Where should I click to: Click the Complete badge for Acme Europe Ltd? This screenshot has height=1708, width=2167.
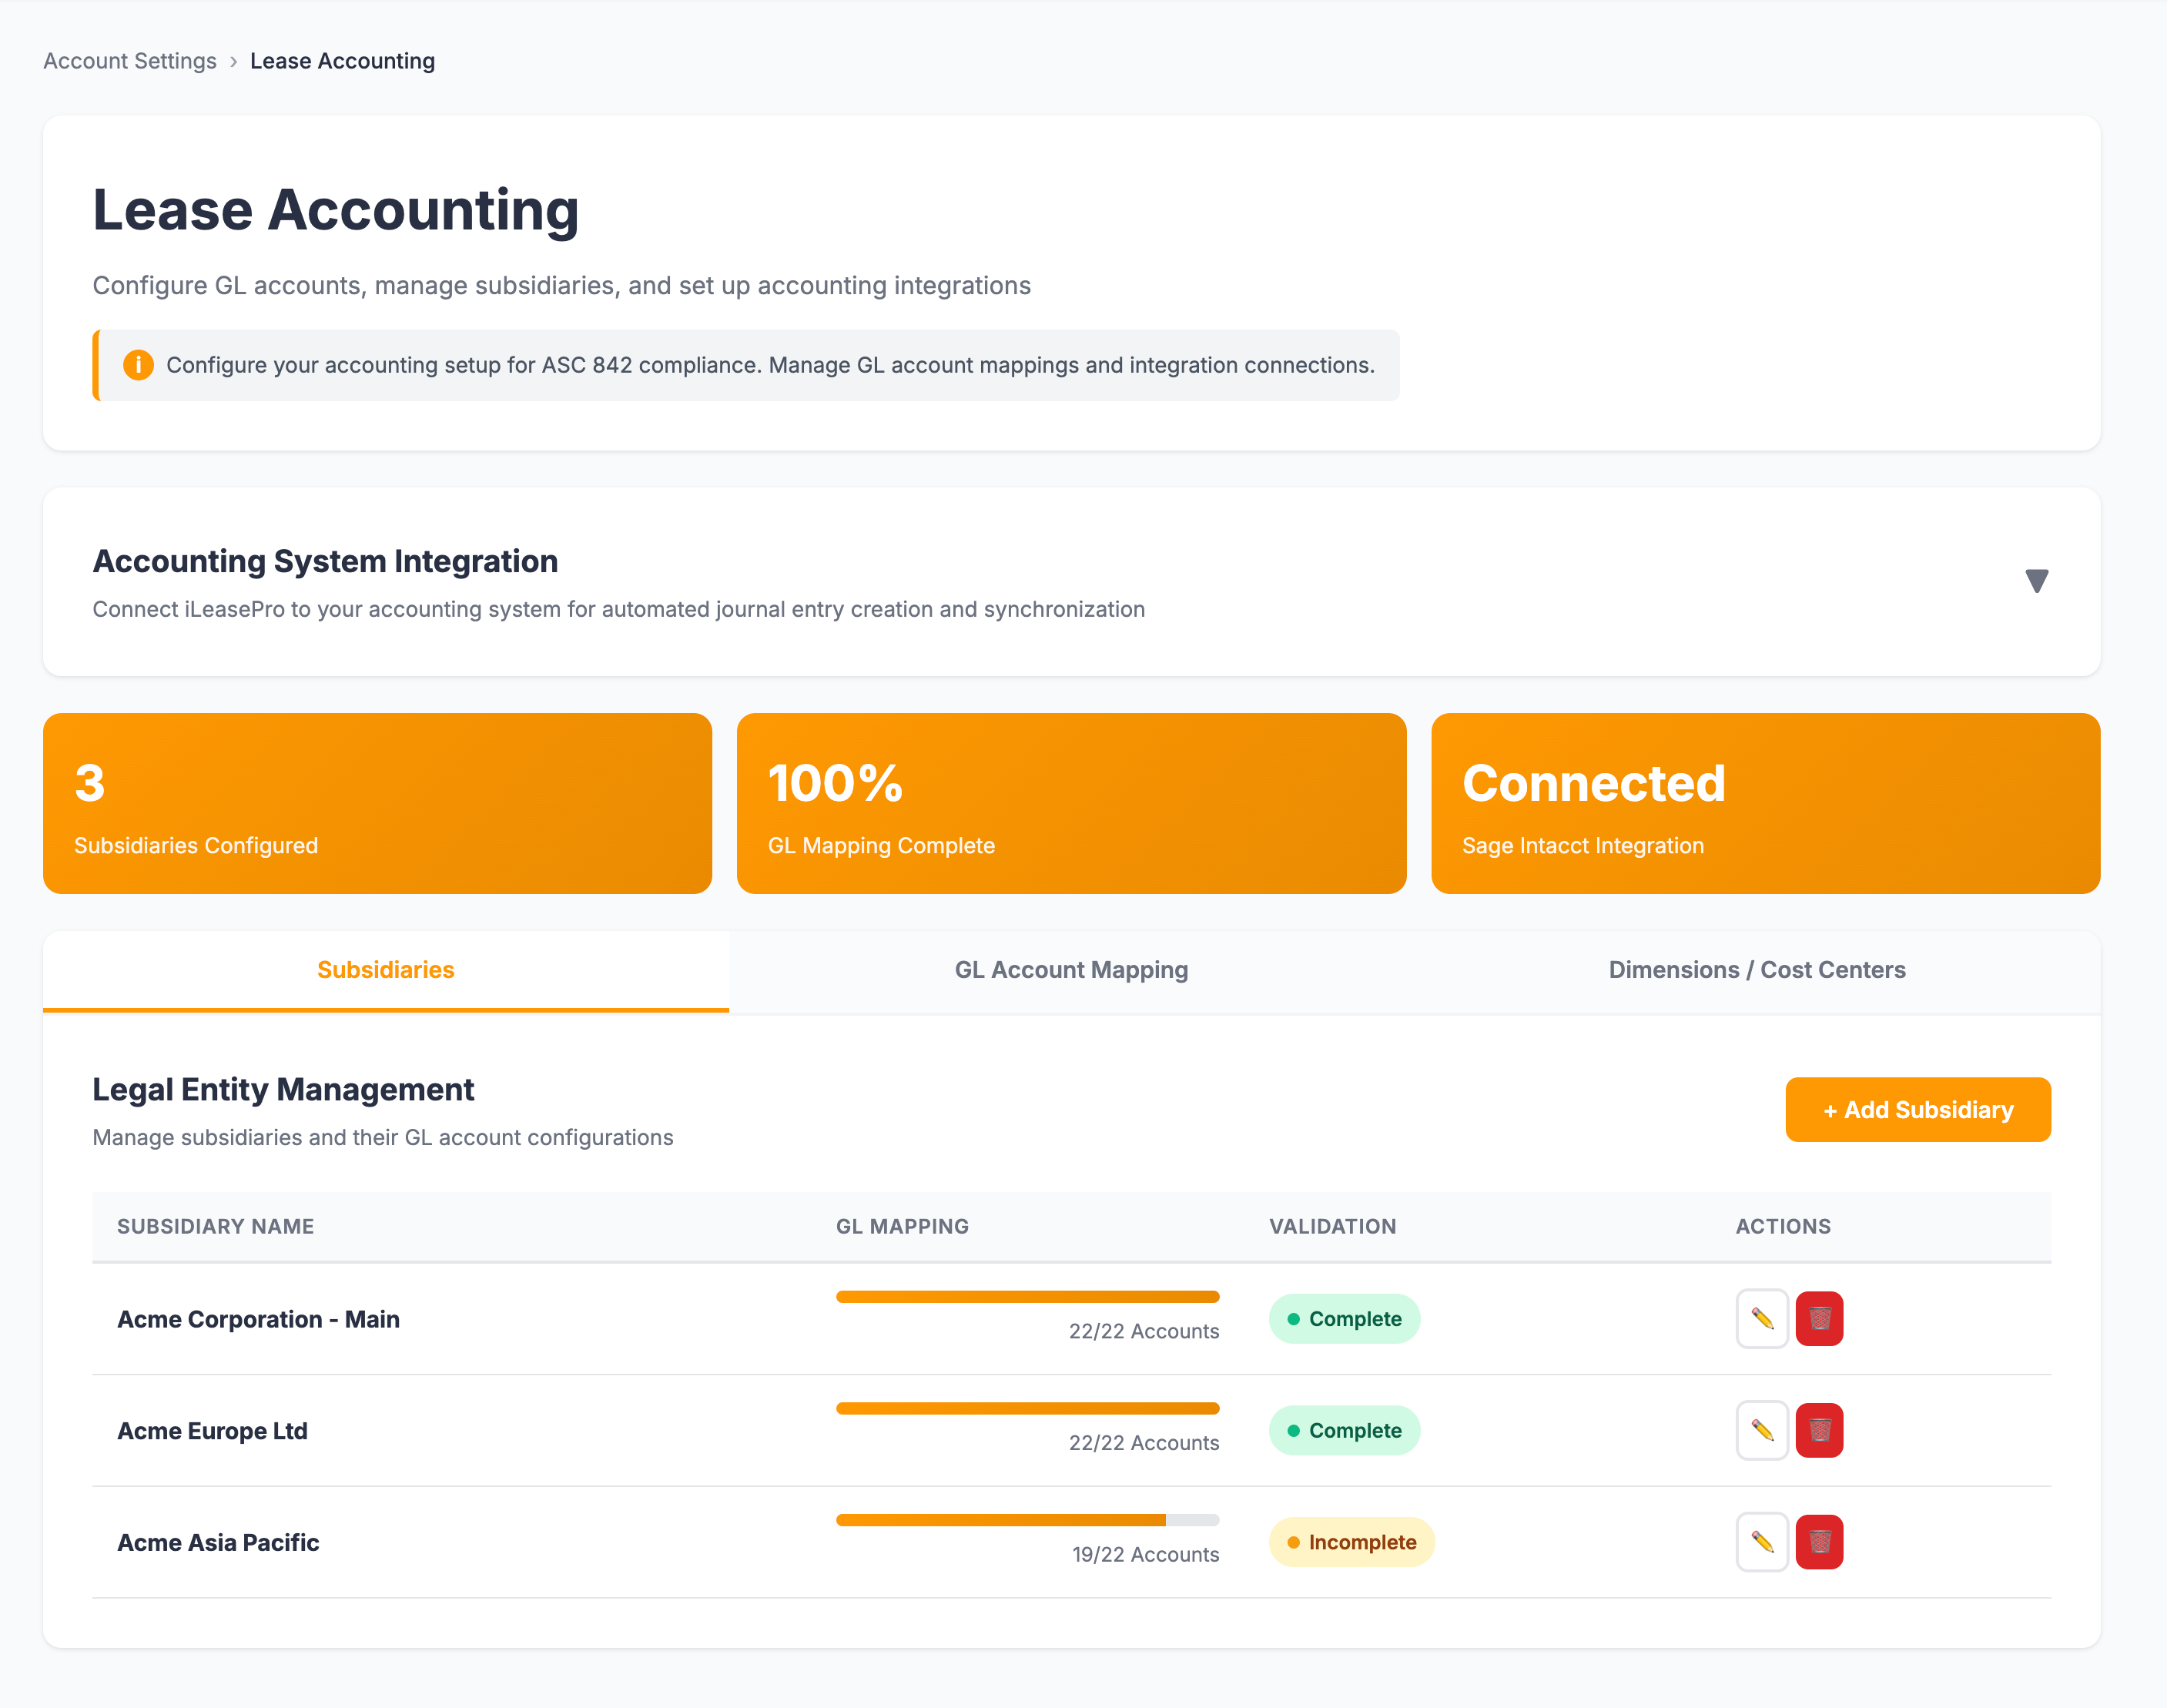(1344, 1431)
